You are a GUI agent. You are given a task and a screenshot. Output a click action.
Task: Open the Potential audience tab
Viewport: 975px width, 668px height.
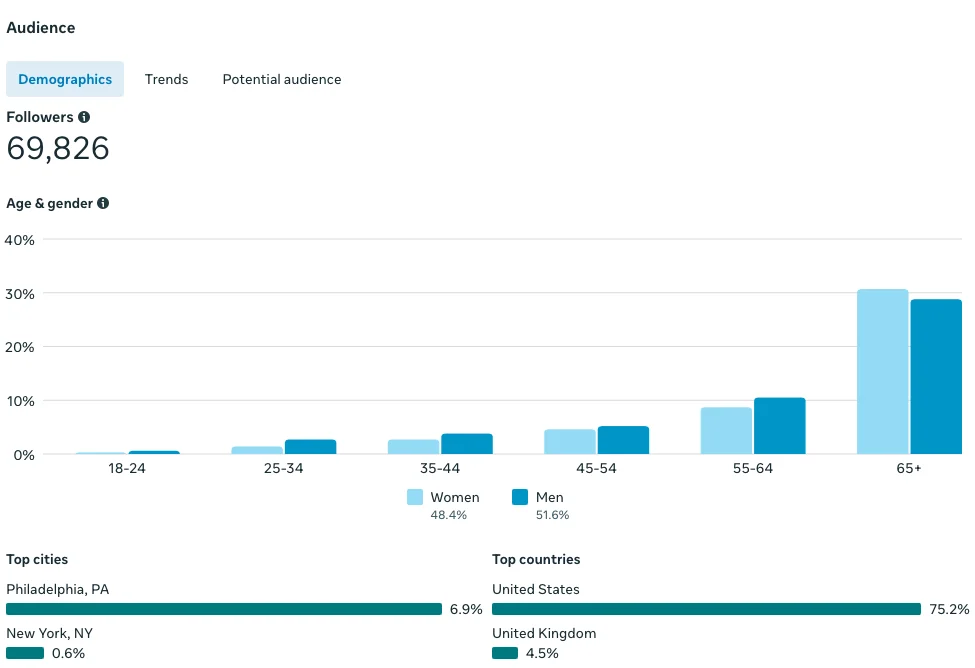tap(282, 79)
